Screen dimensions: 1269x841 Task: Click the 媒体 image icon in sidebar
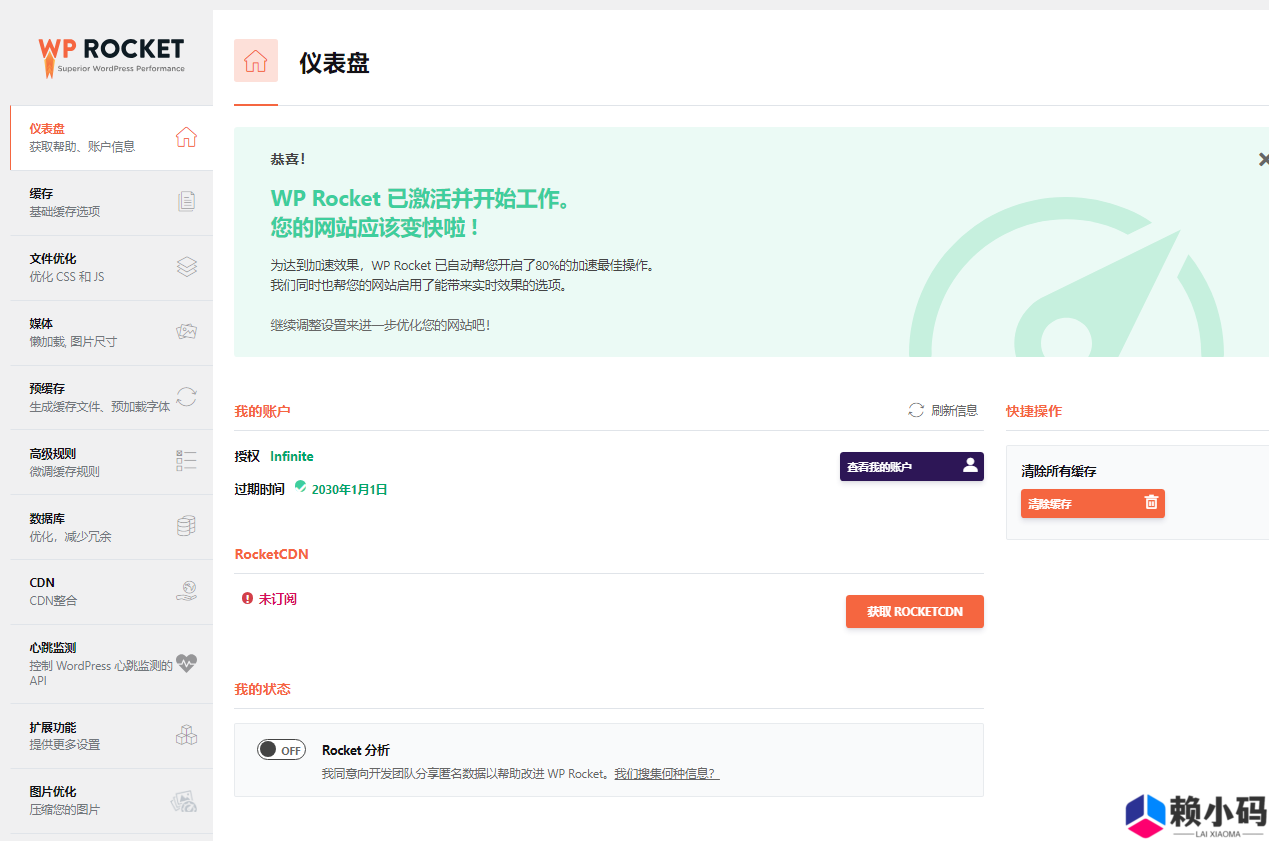[186, 332]
